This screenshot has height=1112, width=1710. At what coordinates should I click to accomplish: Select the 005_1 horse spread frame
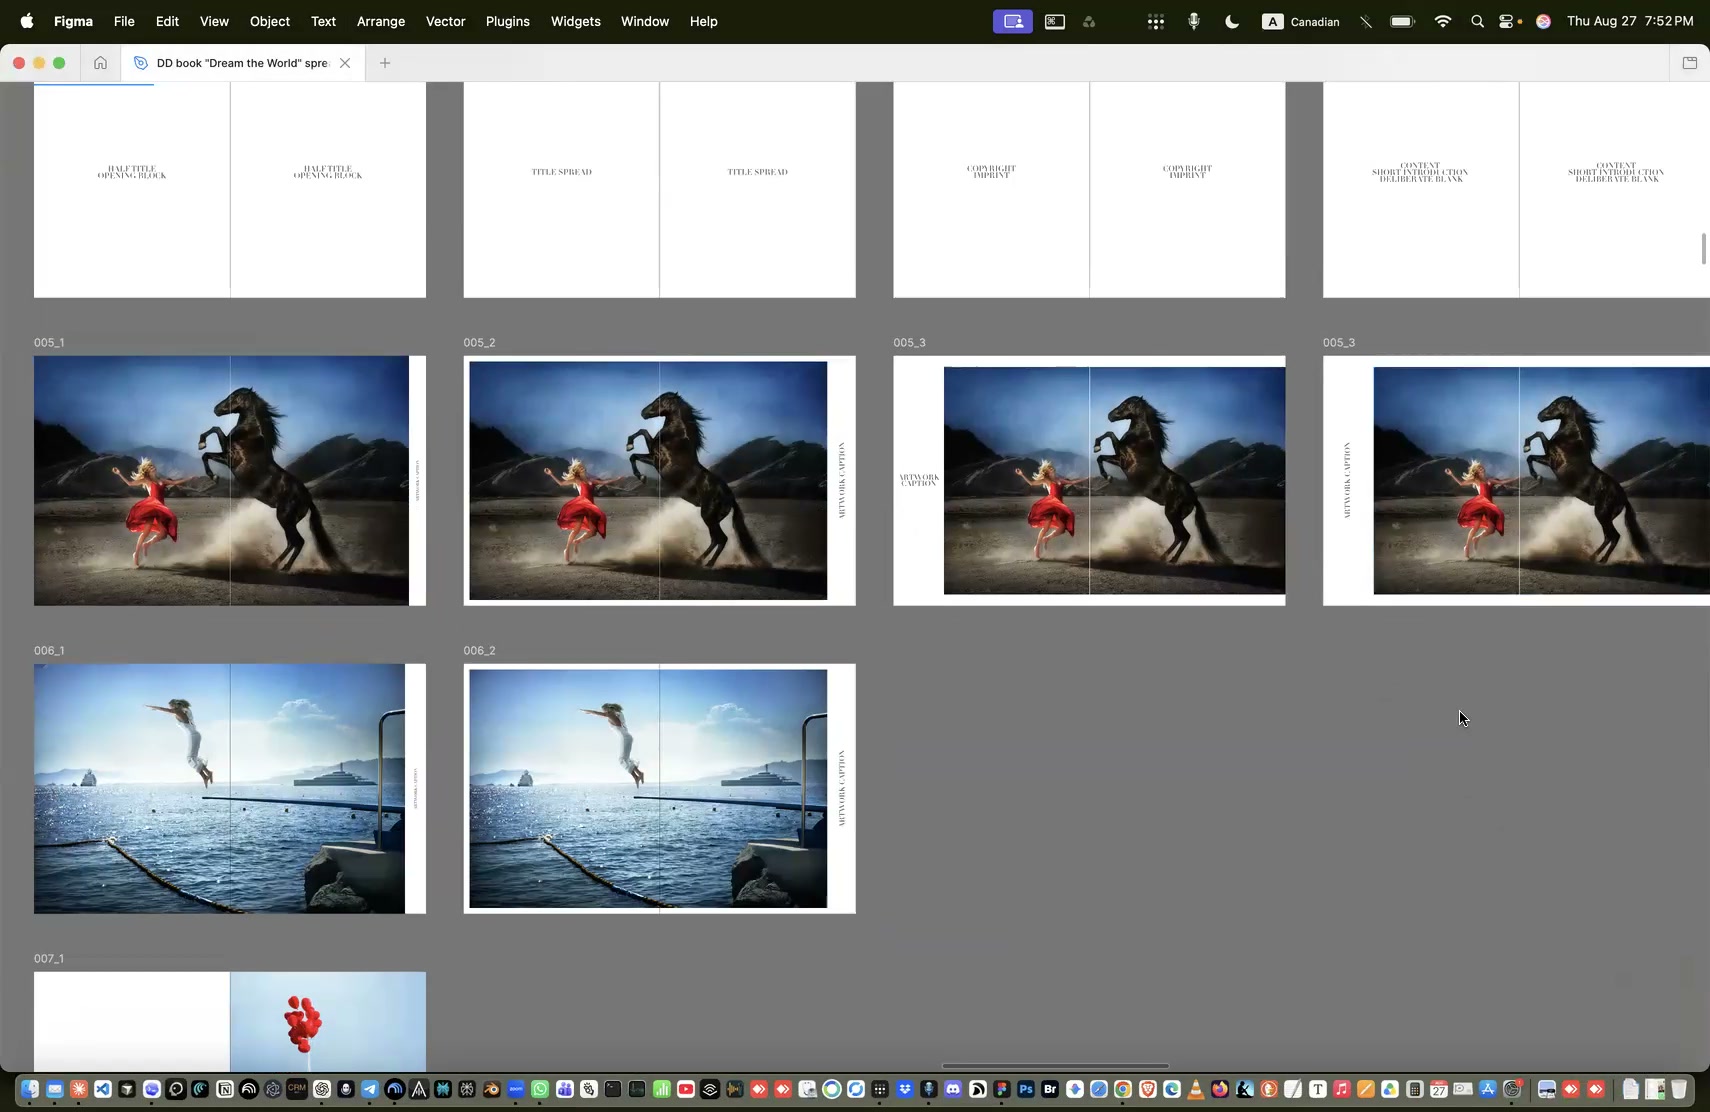(230, 481)
